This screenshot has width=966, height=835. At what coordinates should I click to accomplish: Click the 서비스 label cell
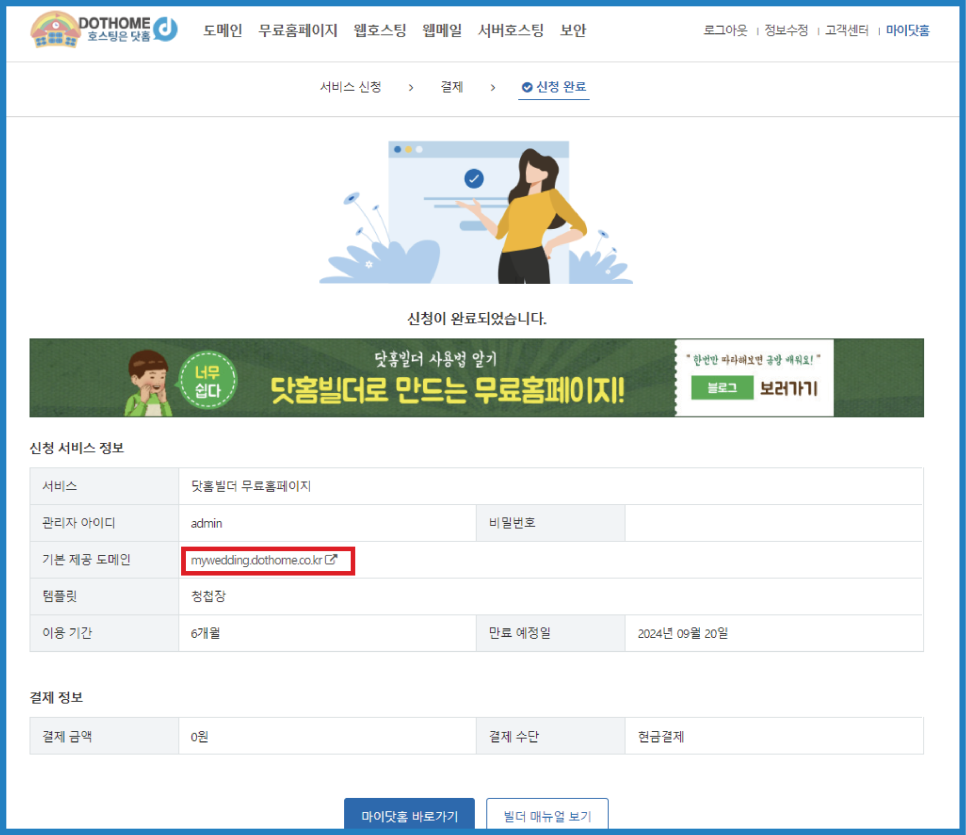[x=104, y=486]
